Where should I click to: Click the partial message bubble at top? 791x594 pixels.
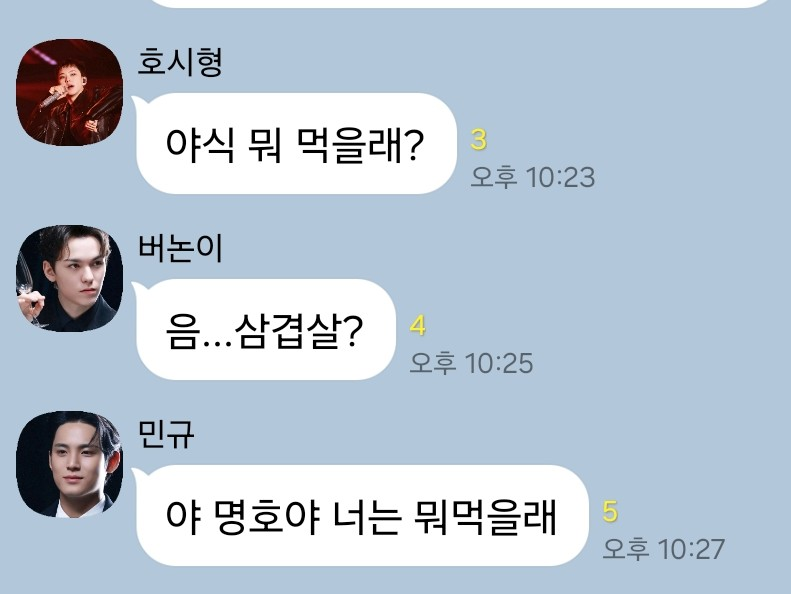(x=459, y=4)
